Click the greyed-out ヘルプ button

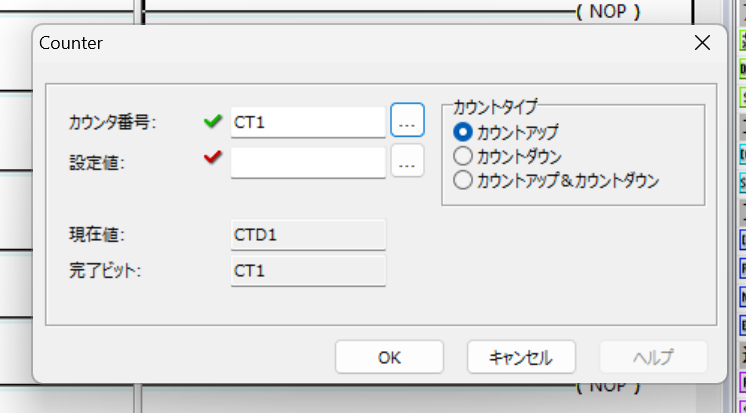point(653,357)
